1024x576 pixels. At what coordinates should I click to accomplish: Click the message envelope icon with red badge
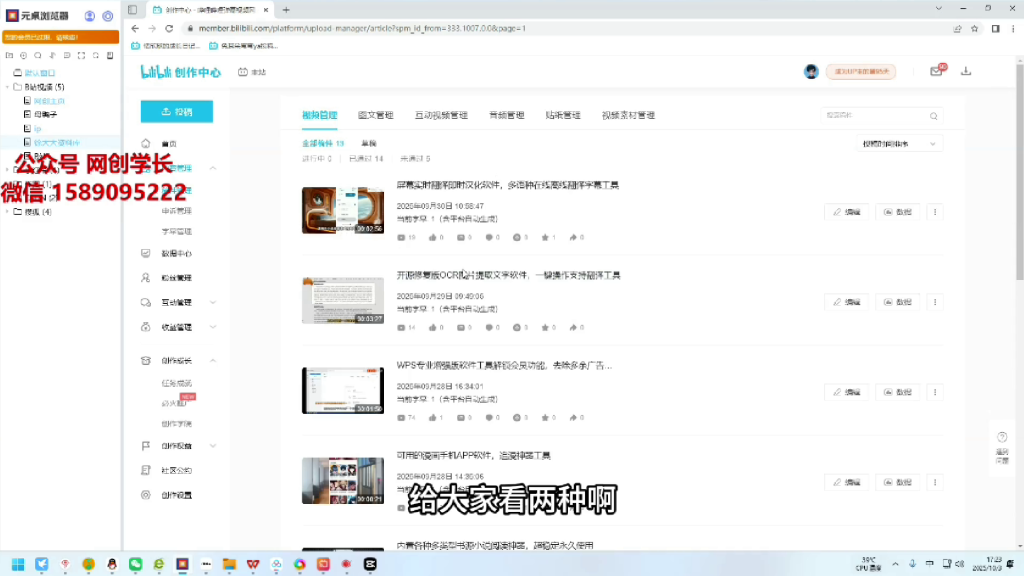pos(935,71)
